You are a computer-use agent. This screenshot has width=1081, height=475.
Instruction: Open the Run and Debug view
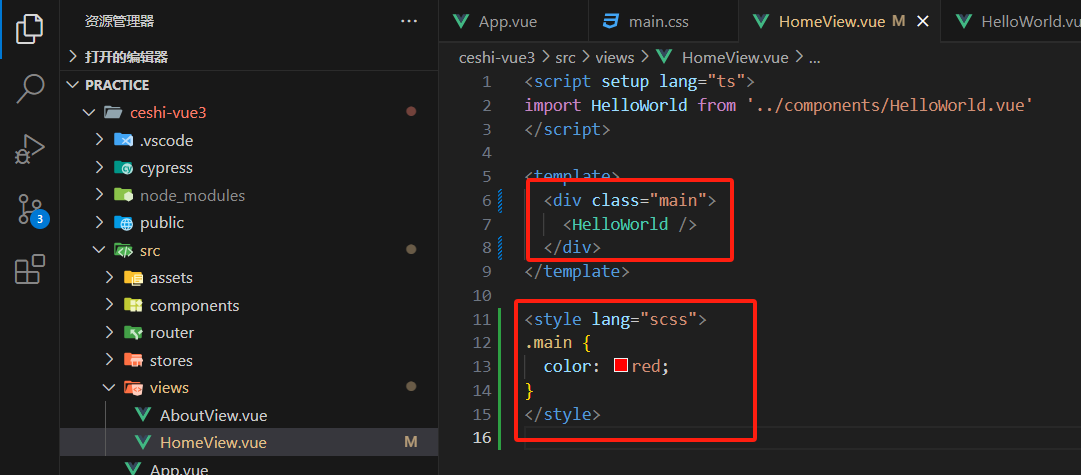click(x=30, y=149)
